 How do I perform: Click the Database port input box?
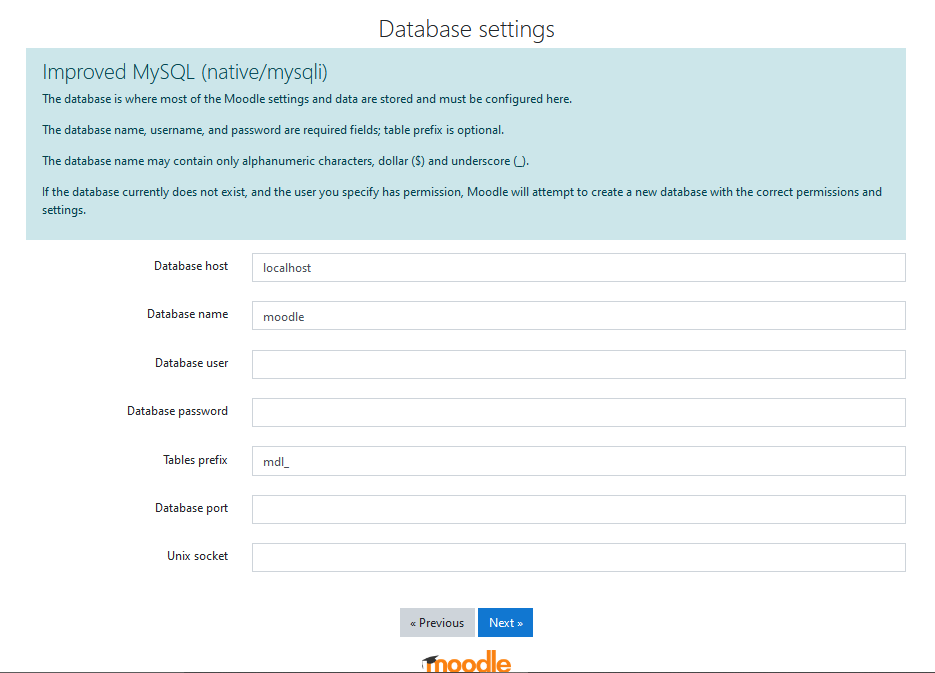point(578,509)
